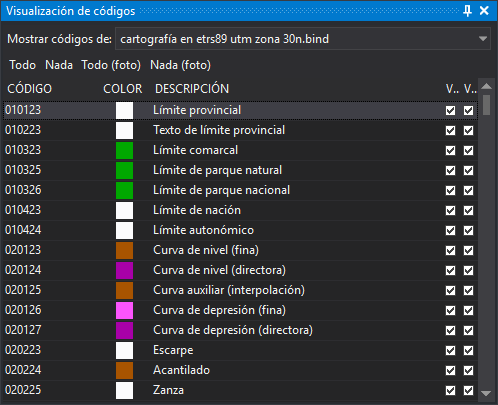Toggle first checkbox for Texto de límite provincial
The height and width of the screenshot is (405, 498).
pos(450,130)
